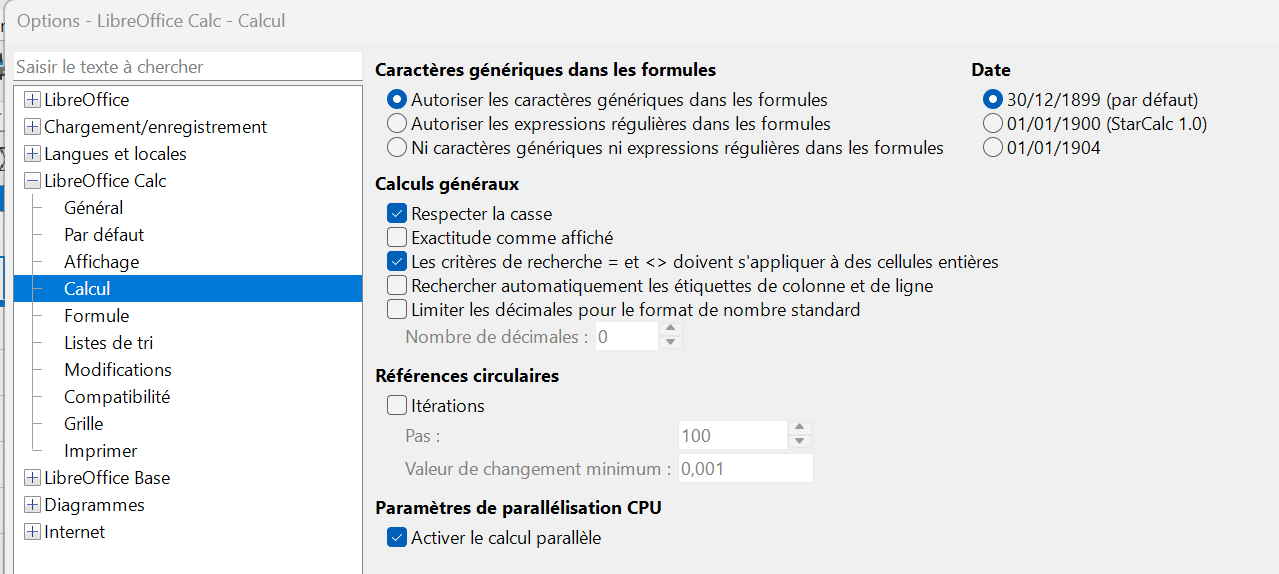Expand the Chargement/enregistrement node
Viewport: 1279px width, 574px height.
[33, 127]
